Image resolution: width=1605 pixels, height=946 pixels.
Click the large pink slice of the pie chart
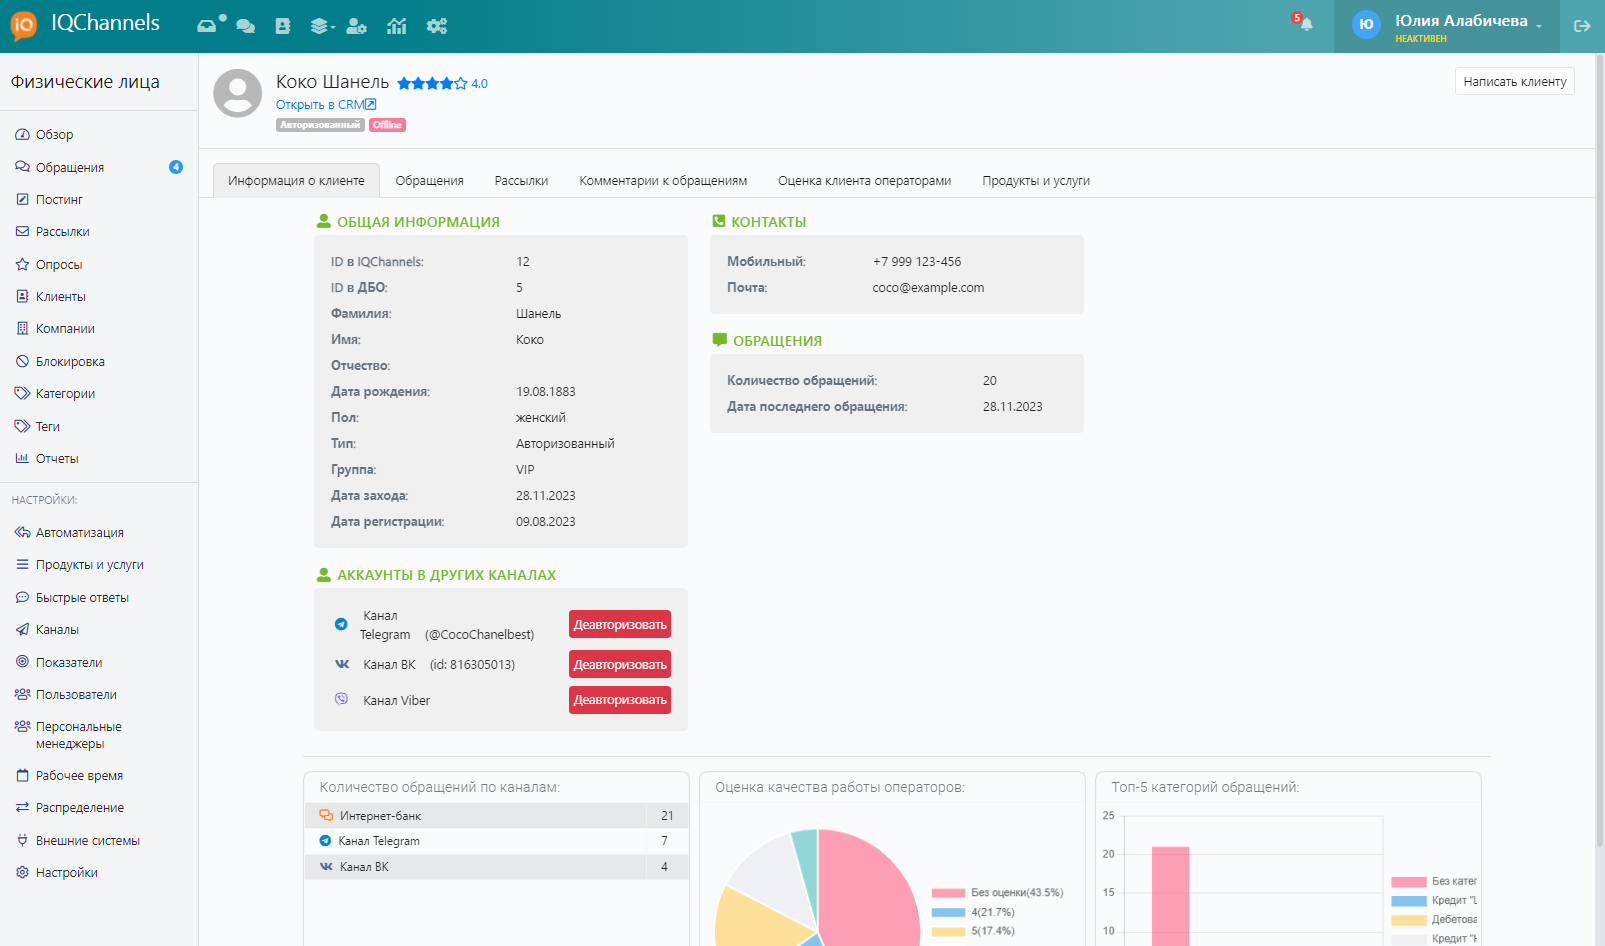[870, 885]
